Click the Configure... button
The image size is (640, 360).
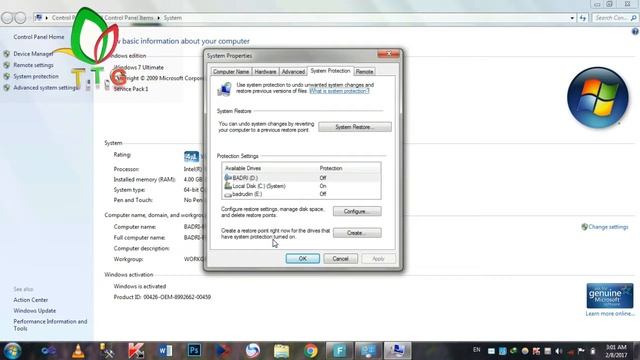pos(357,211)
